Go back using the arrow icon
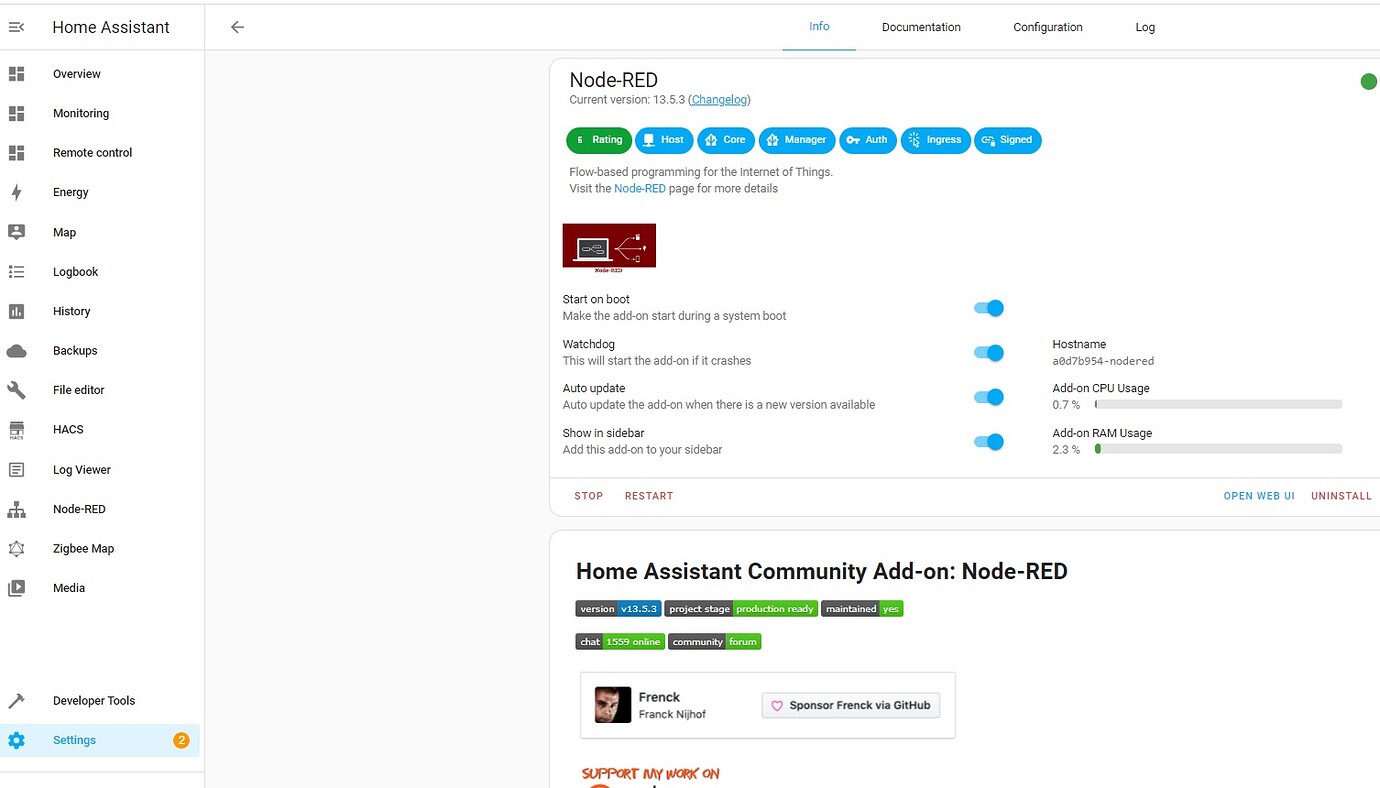This screenshot has width=1380, height=788. click(237, 27)
